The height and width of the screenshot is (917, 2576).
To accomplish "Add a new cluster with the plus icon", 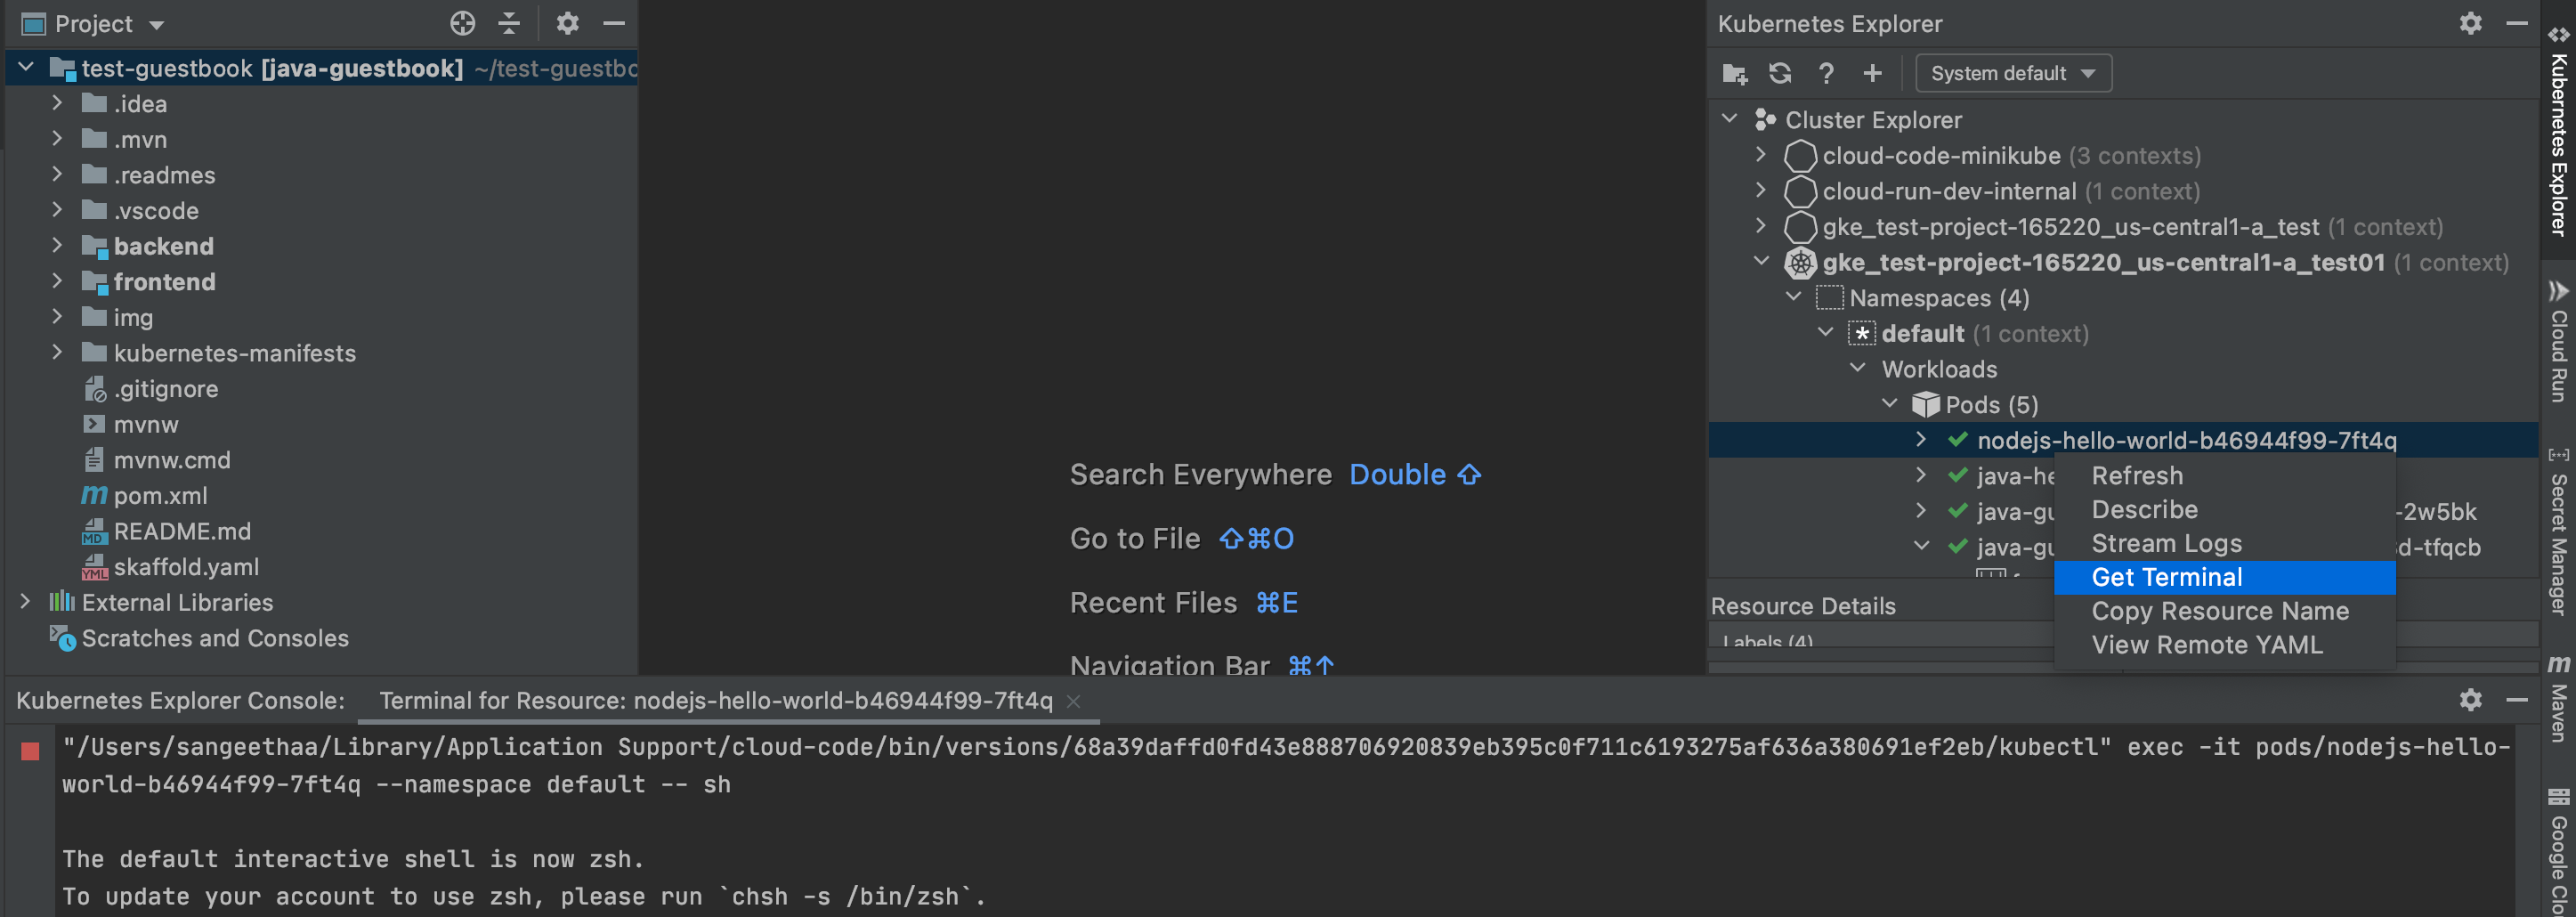I will pyautogui.click(x=1872, y=72).
